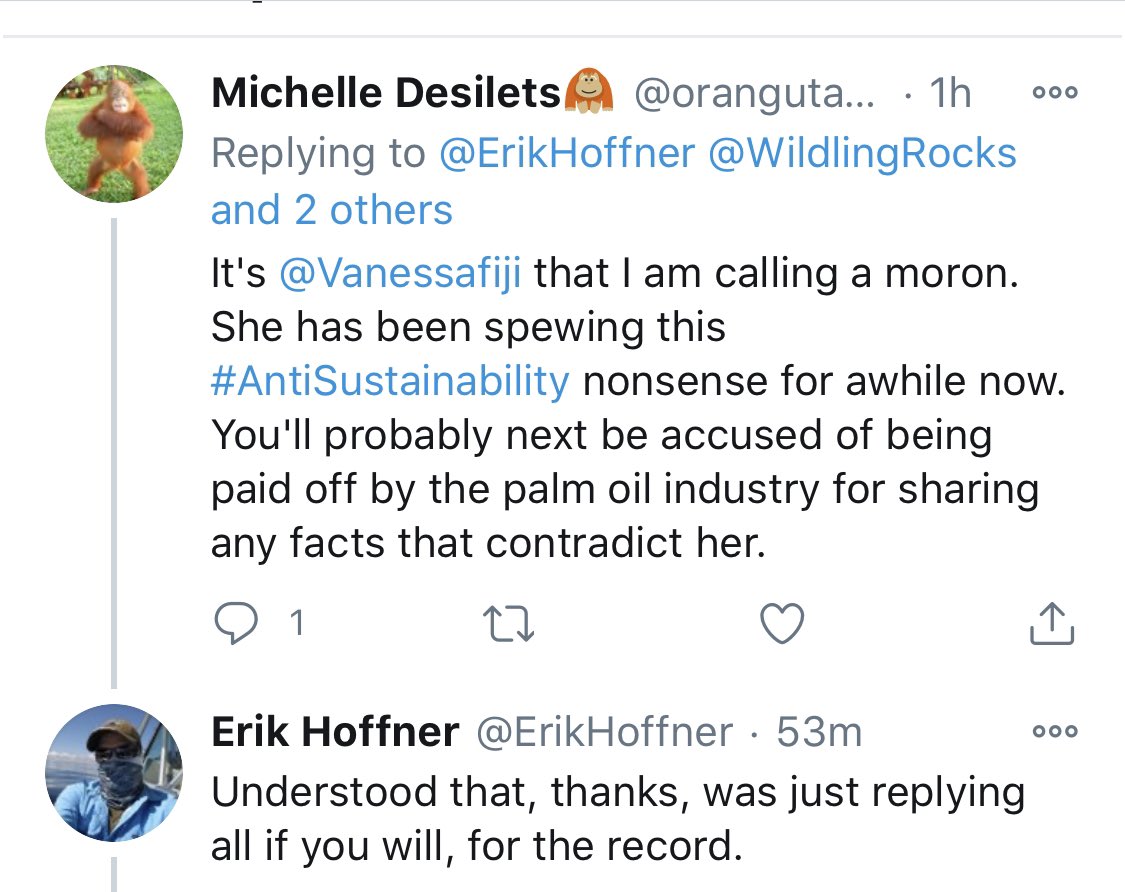Share Michelle Desilets' tweet via the upload icon
1125x892 pixels.
point(1050,622)
